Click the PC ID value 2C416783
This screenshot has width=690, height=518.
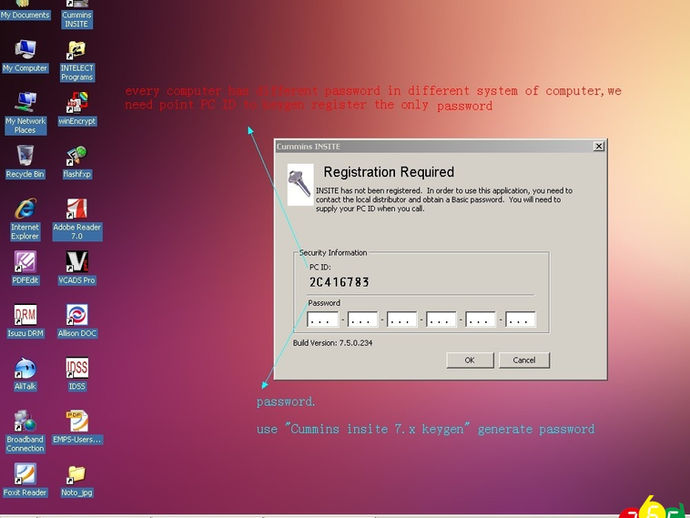pos(339,282)
